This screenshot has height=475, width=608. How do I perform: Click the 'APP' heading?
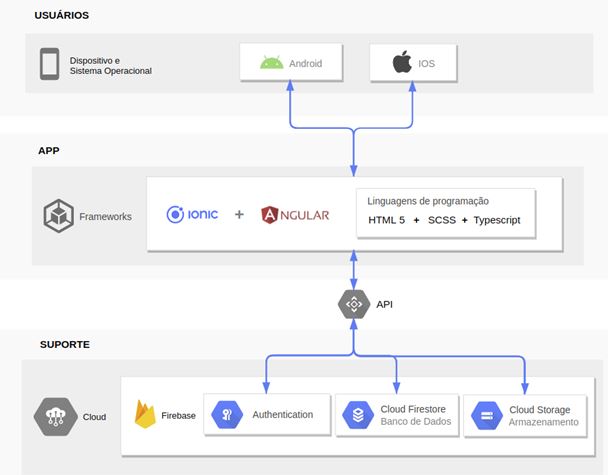(49, 150)
